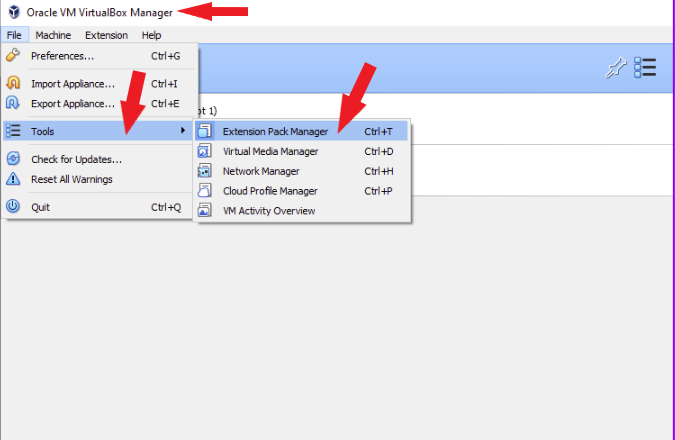Open the Extension menu
The width and height of the screenshot is (675, 440).
106,35
